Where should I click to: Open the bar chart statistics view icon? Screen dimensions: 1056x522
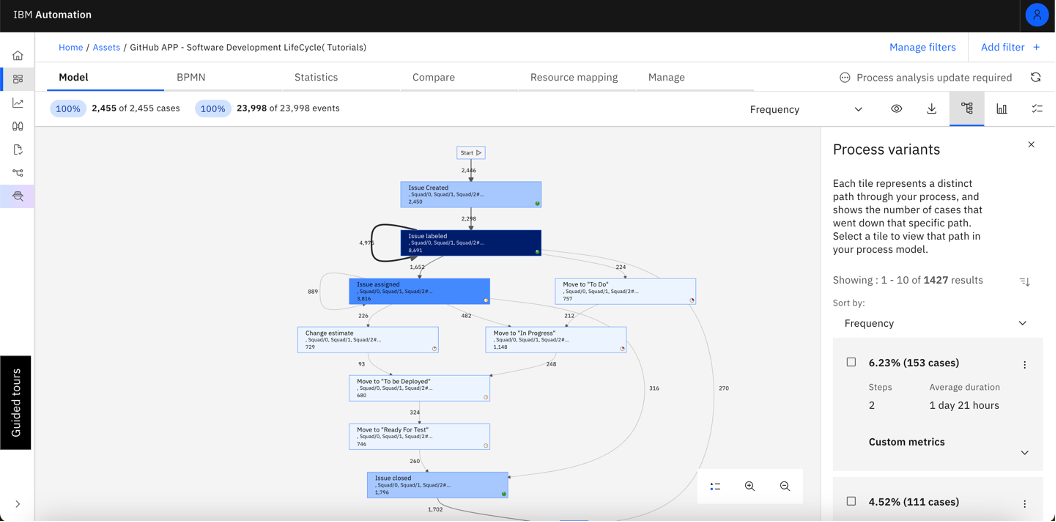1002,108
